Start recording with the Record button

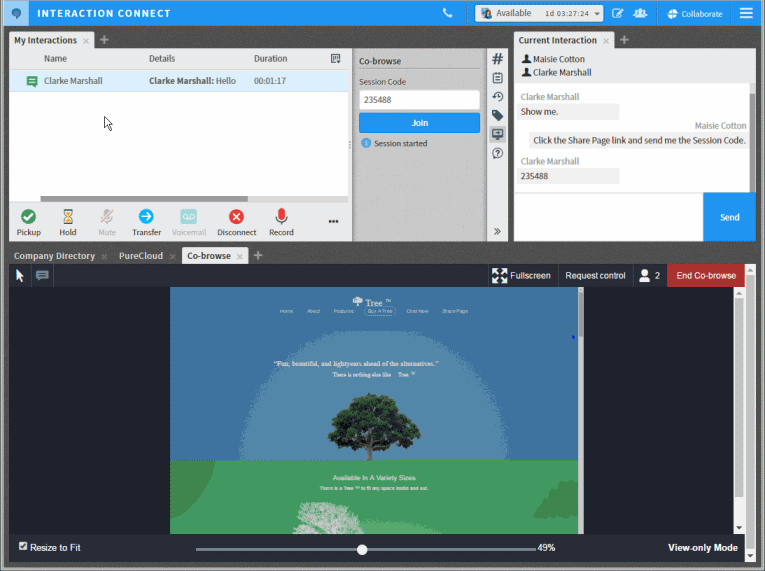pos(281,217)
